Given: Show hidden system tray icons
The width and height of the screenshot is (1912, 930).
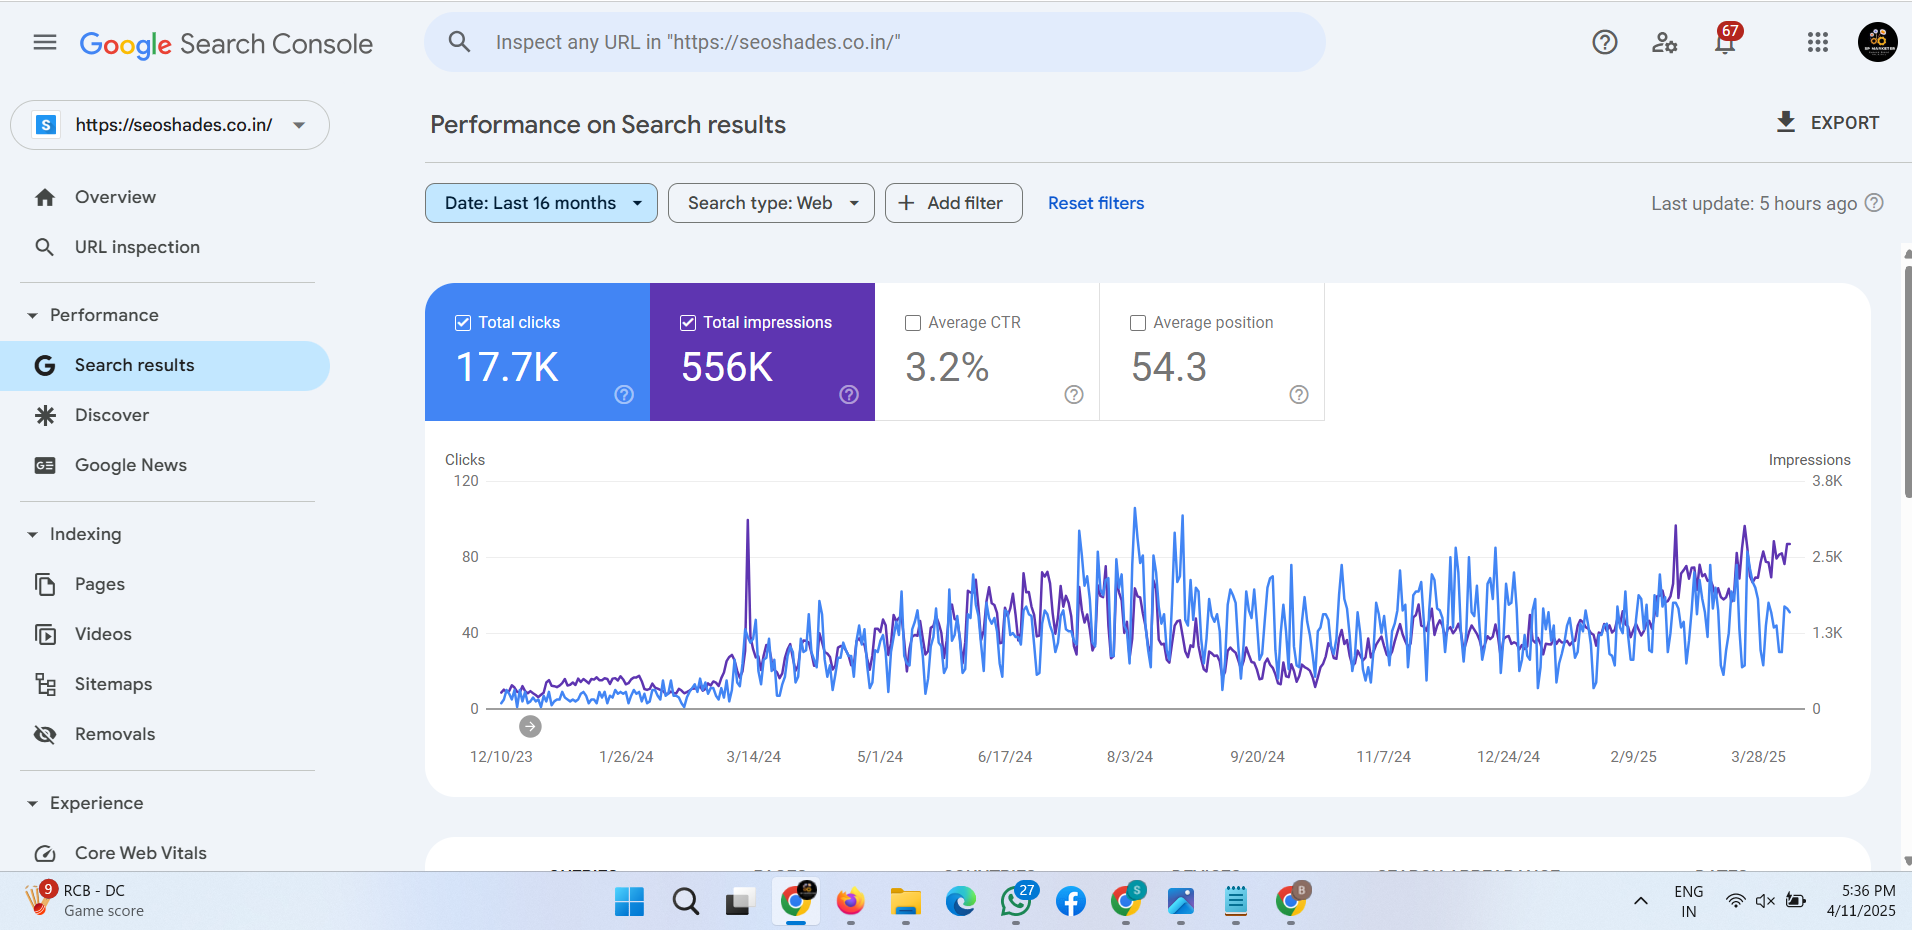Looking at the screenshot, I should coord(1641,901).
